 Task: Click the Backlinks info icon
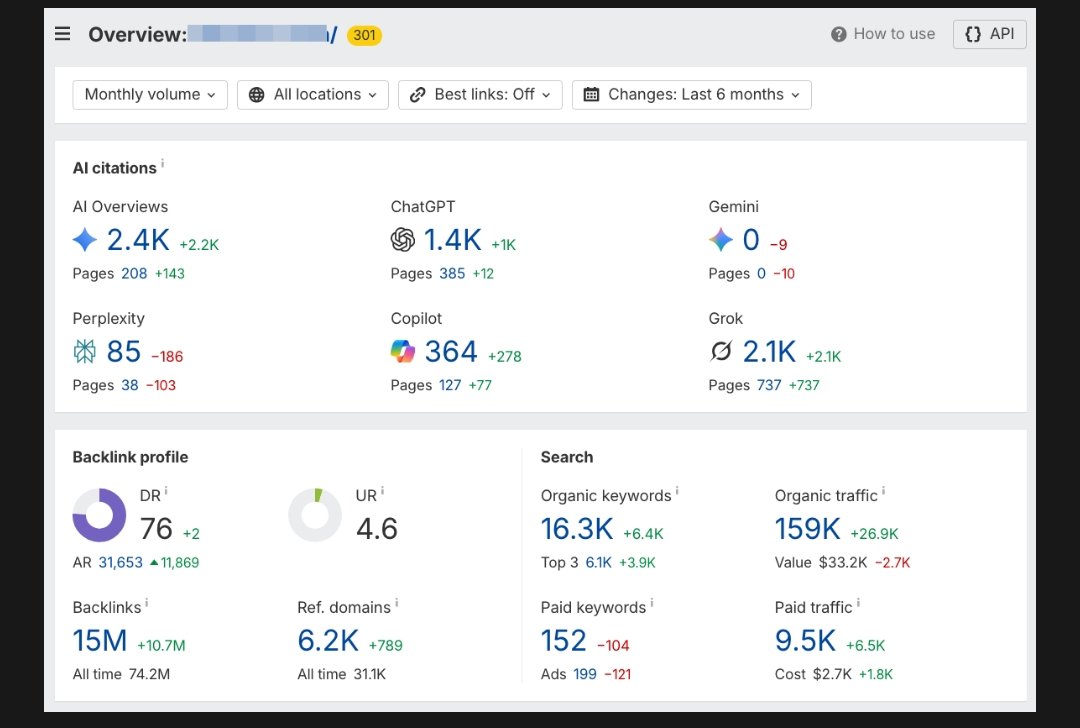point(147,603)
